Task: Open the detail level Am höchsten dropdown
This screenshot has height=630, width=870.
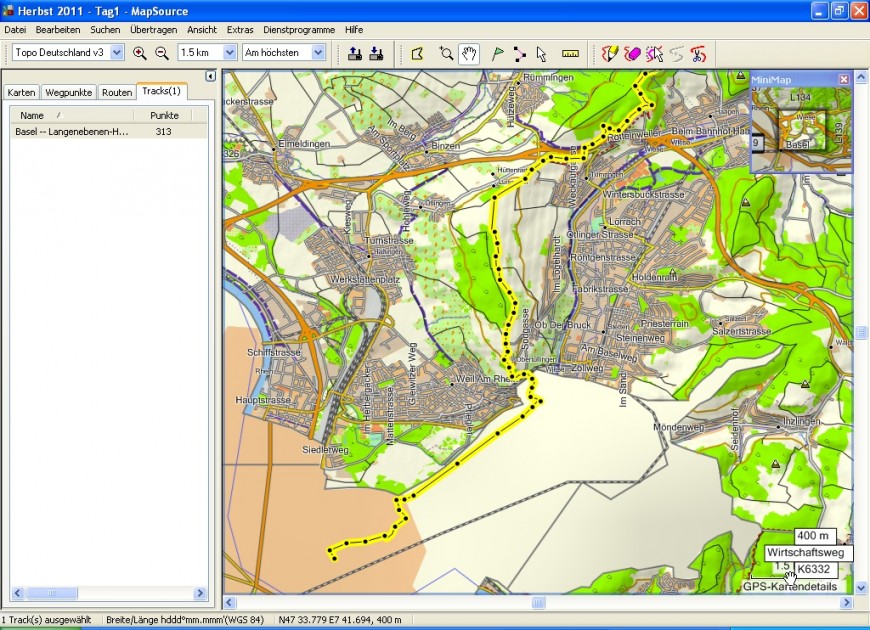Action: (318, 53)
